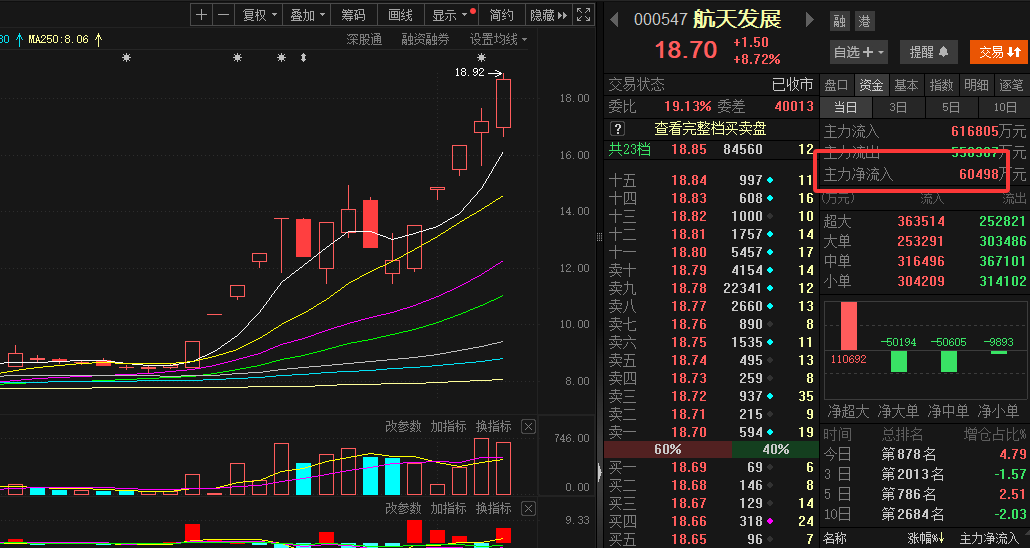1030x548 pixels.
Task: Open the 显示 display dropdown
Action: (x=450, y=15)
